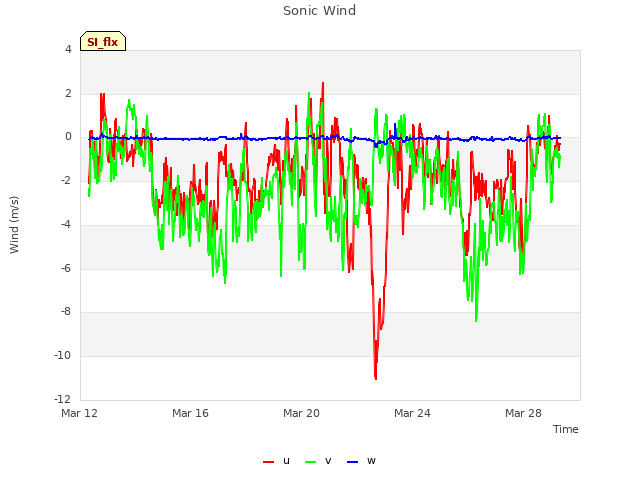
Task: Click the -10 y-axis tick label
Action: 62,356
